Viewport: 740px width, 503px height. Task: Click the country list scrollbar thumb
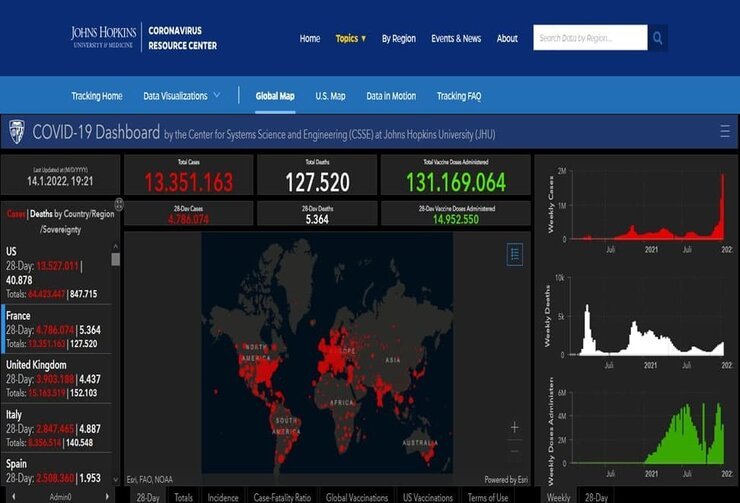coord(115,259)
